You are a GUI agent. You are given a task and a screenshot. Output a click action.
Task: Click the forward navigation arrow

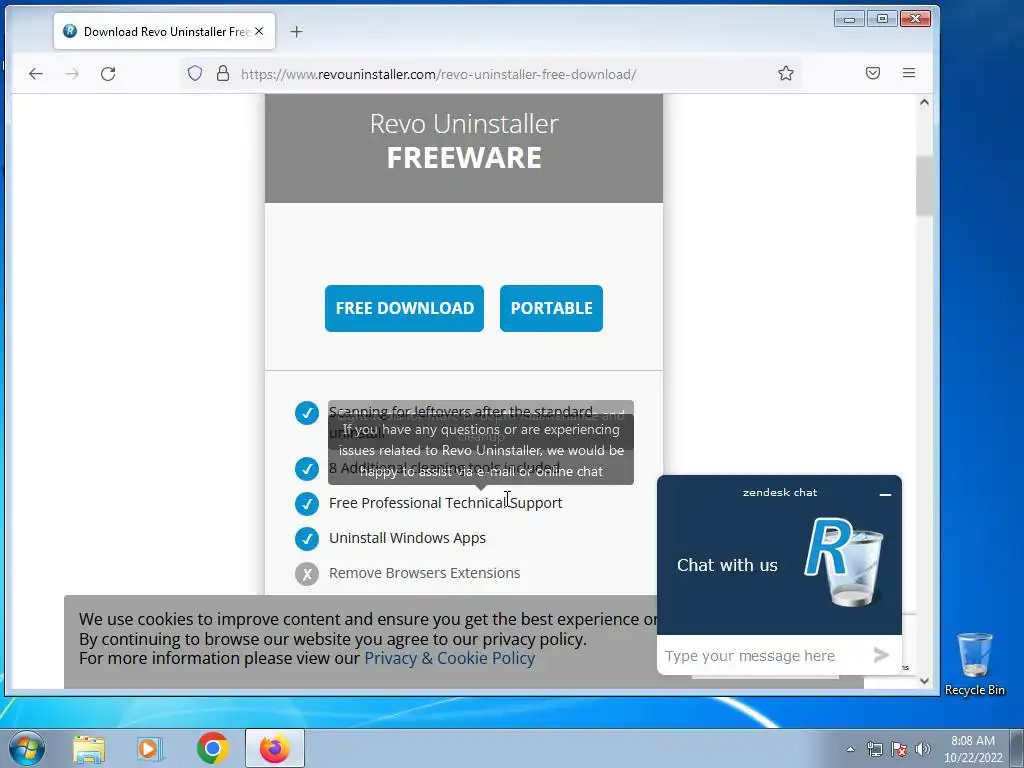point(72,74)
